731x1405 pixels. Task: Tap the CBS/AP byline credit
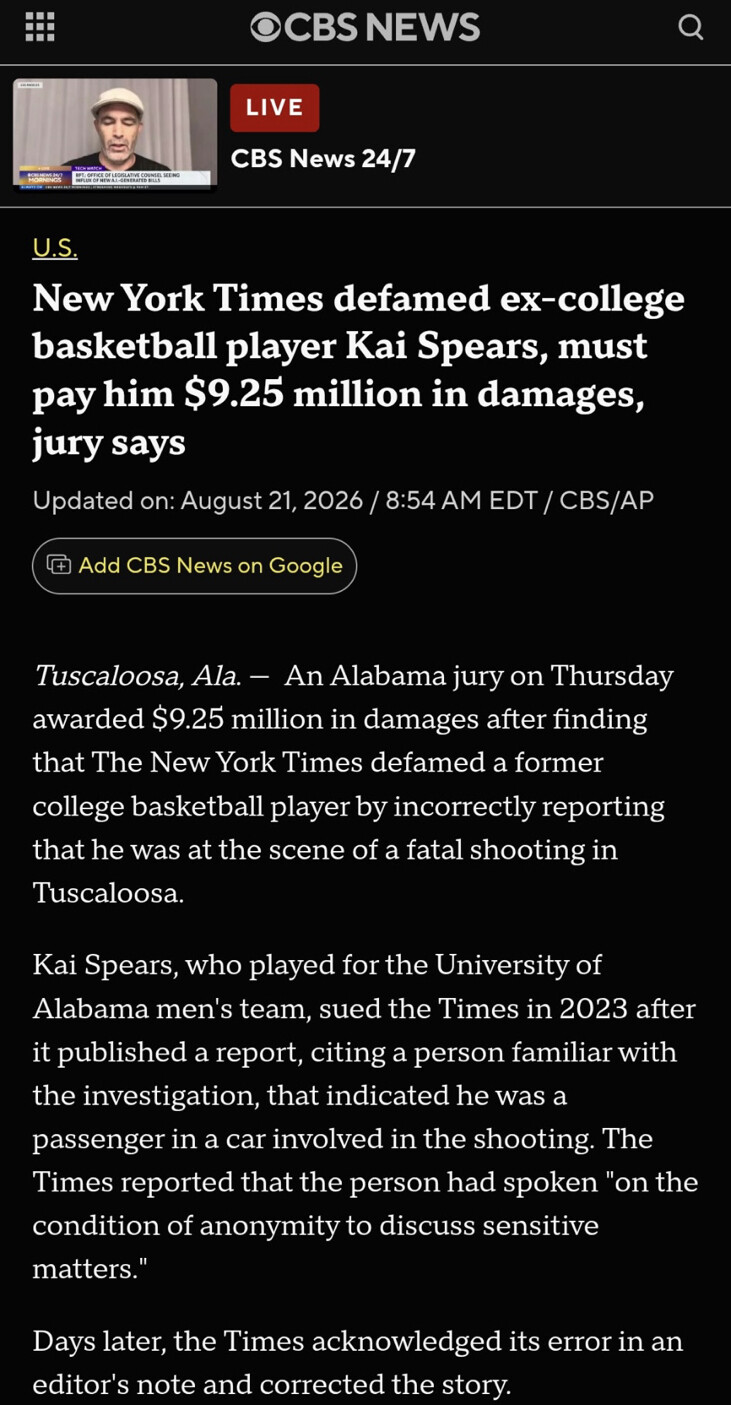point(607,500)
